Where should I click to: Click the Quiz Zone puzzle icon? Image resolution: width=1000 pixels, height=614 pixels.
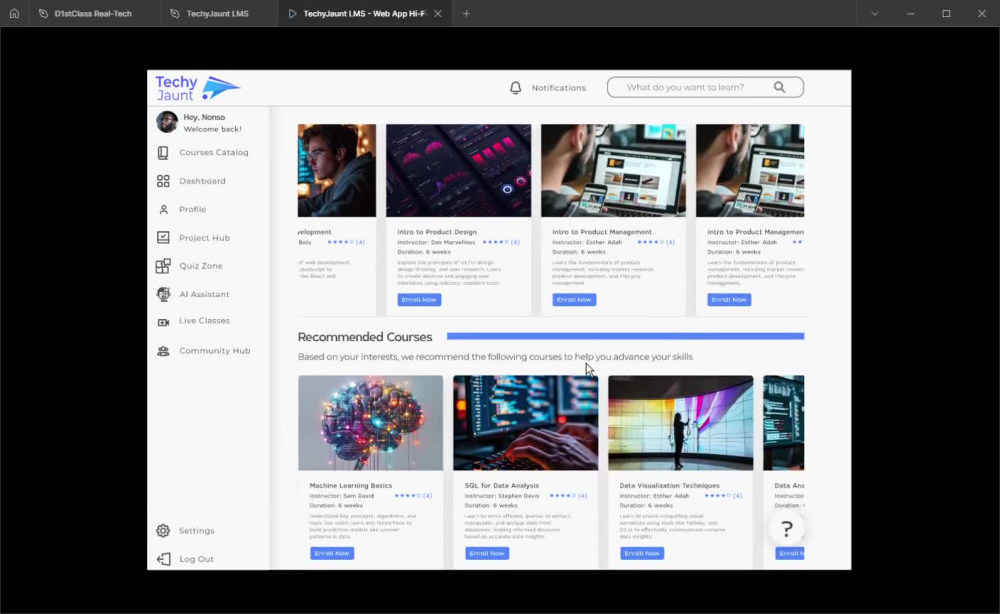pos(163,266)
